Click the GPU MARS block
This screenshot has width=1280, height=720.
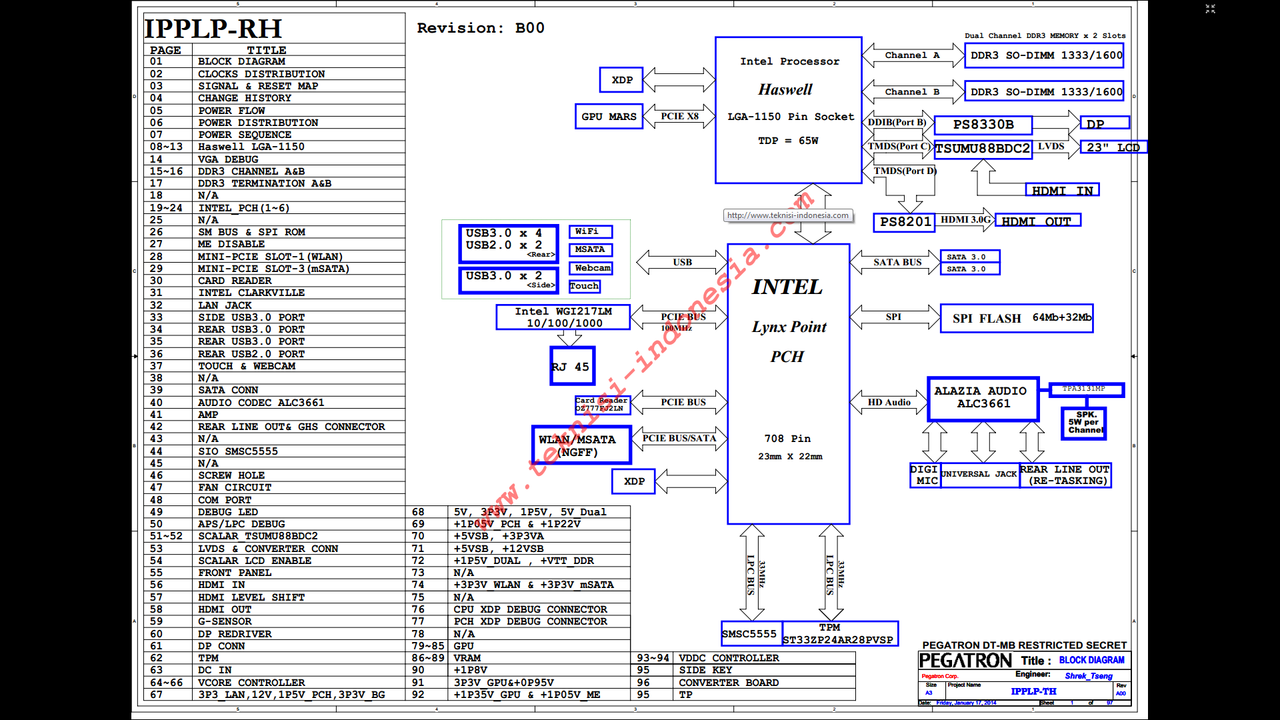click(609, 117)
